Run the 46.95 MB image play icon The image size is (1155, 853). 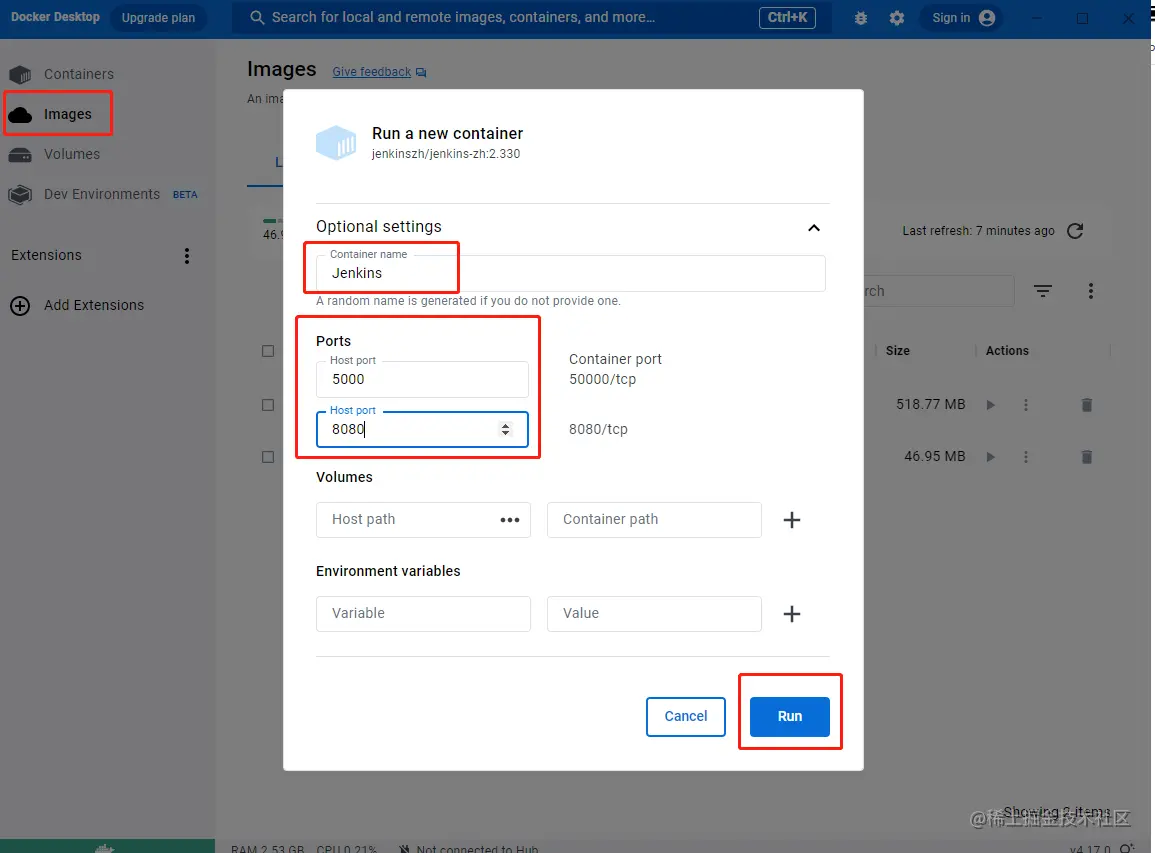pyautogui.click(x=991, y=457)
